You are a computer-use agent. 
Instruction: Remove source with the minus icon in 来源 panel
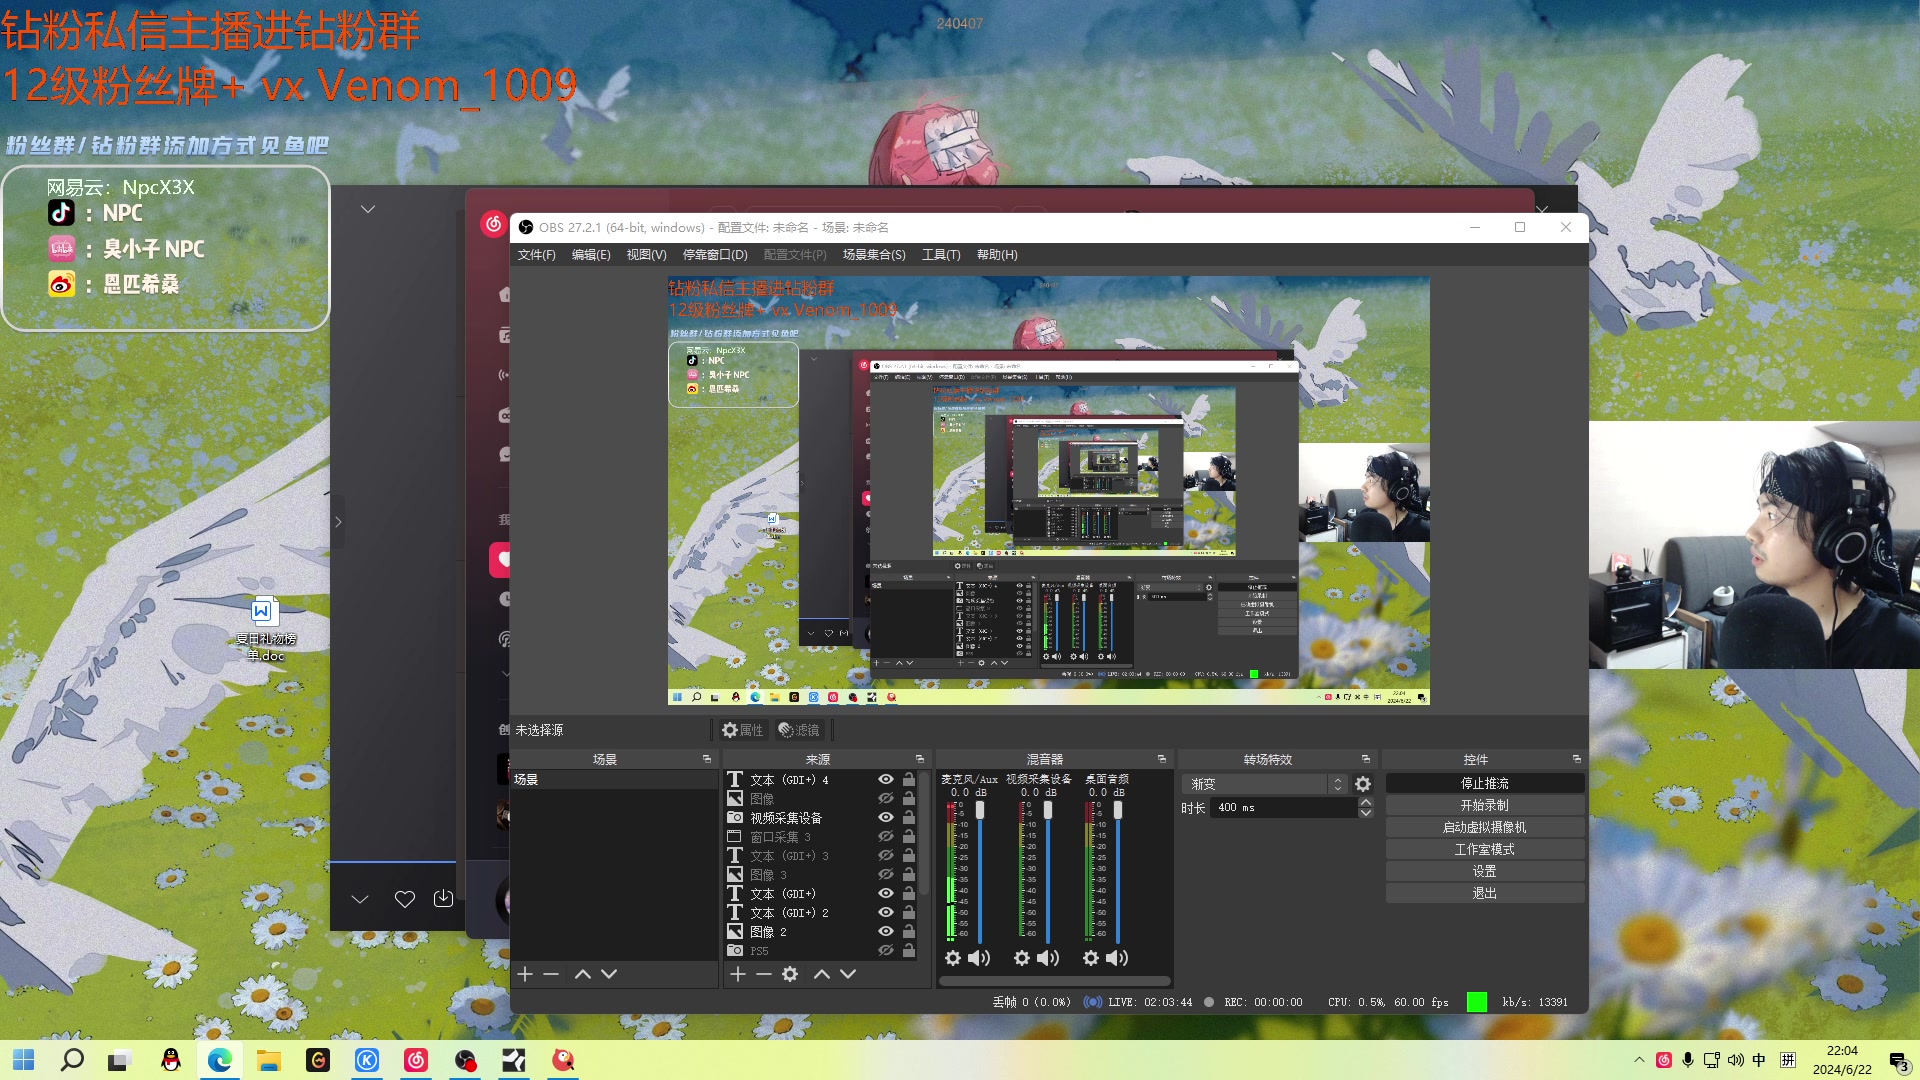[x=764, y=974]
